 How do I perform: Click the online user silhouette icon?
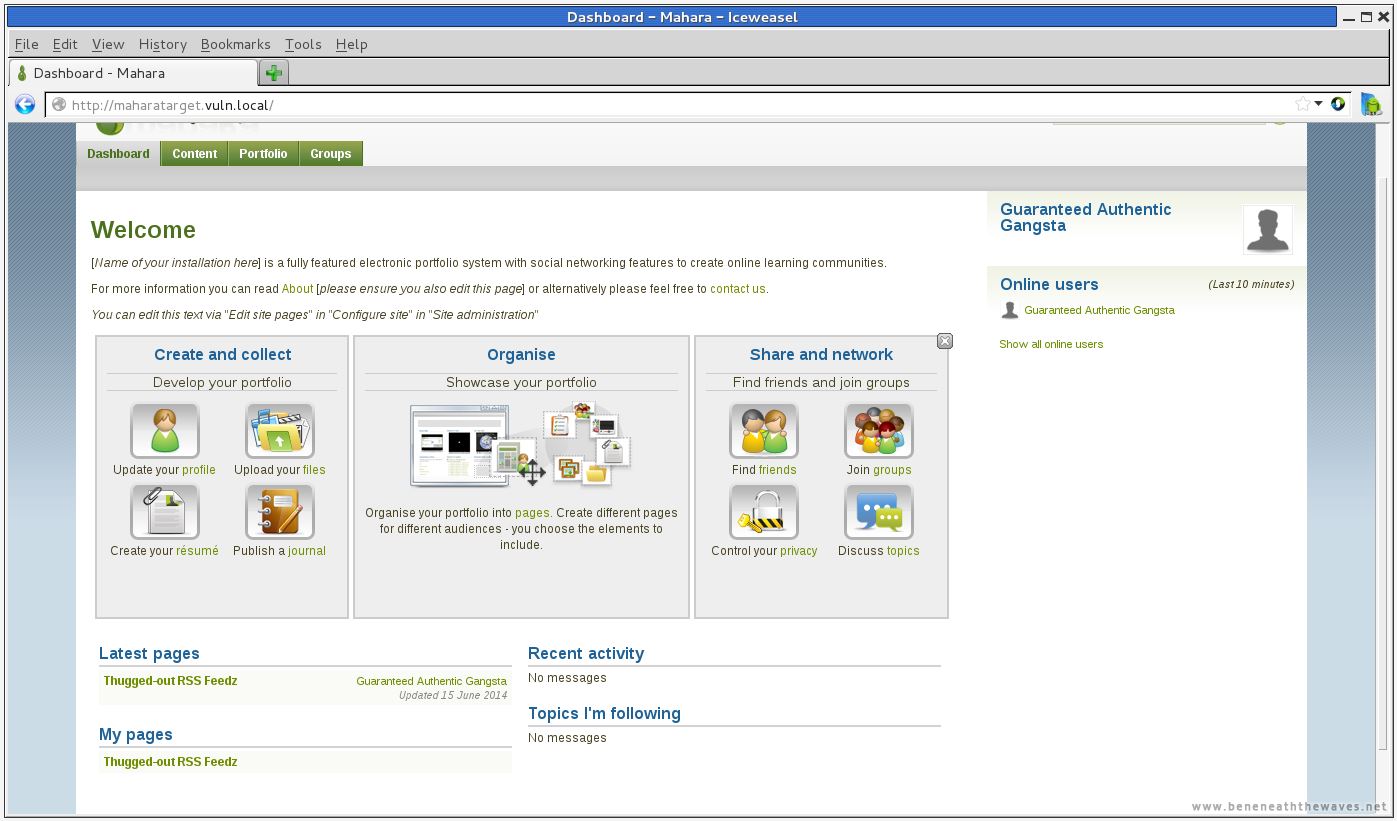click(x=1010, y=310)
